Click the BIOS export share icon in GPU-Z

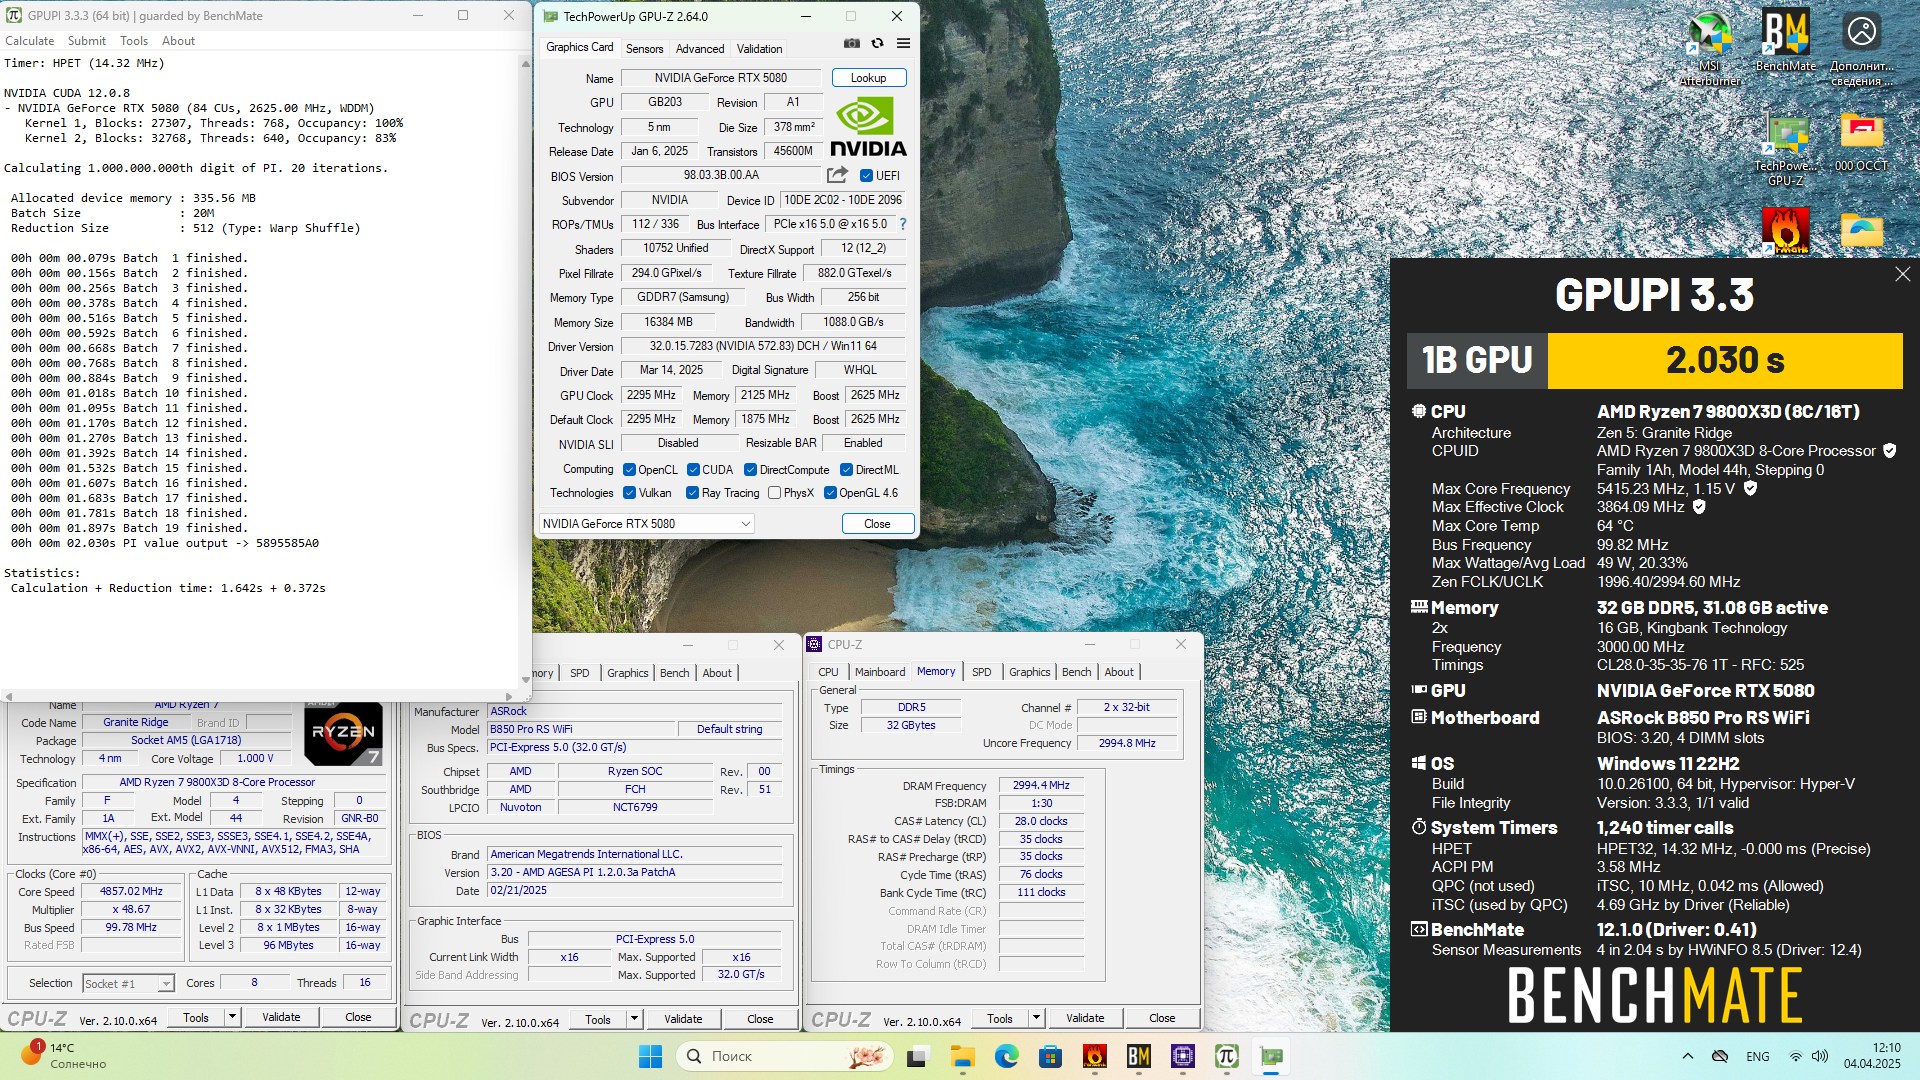837,175
